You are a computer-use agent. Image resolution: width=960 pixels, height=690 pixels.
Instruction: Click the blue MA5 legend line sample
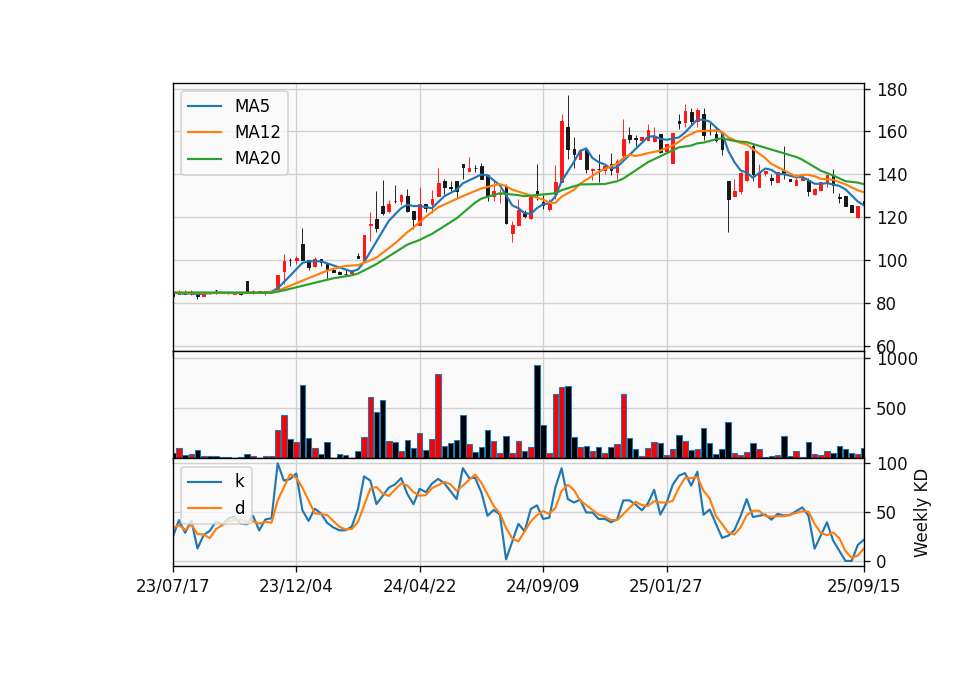coord(204,107)
